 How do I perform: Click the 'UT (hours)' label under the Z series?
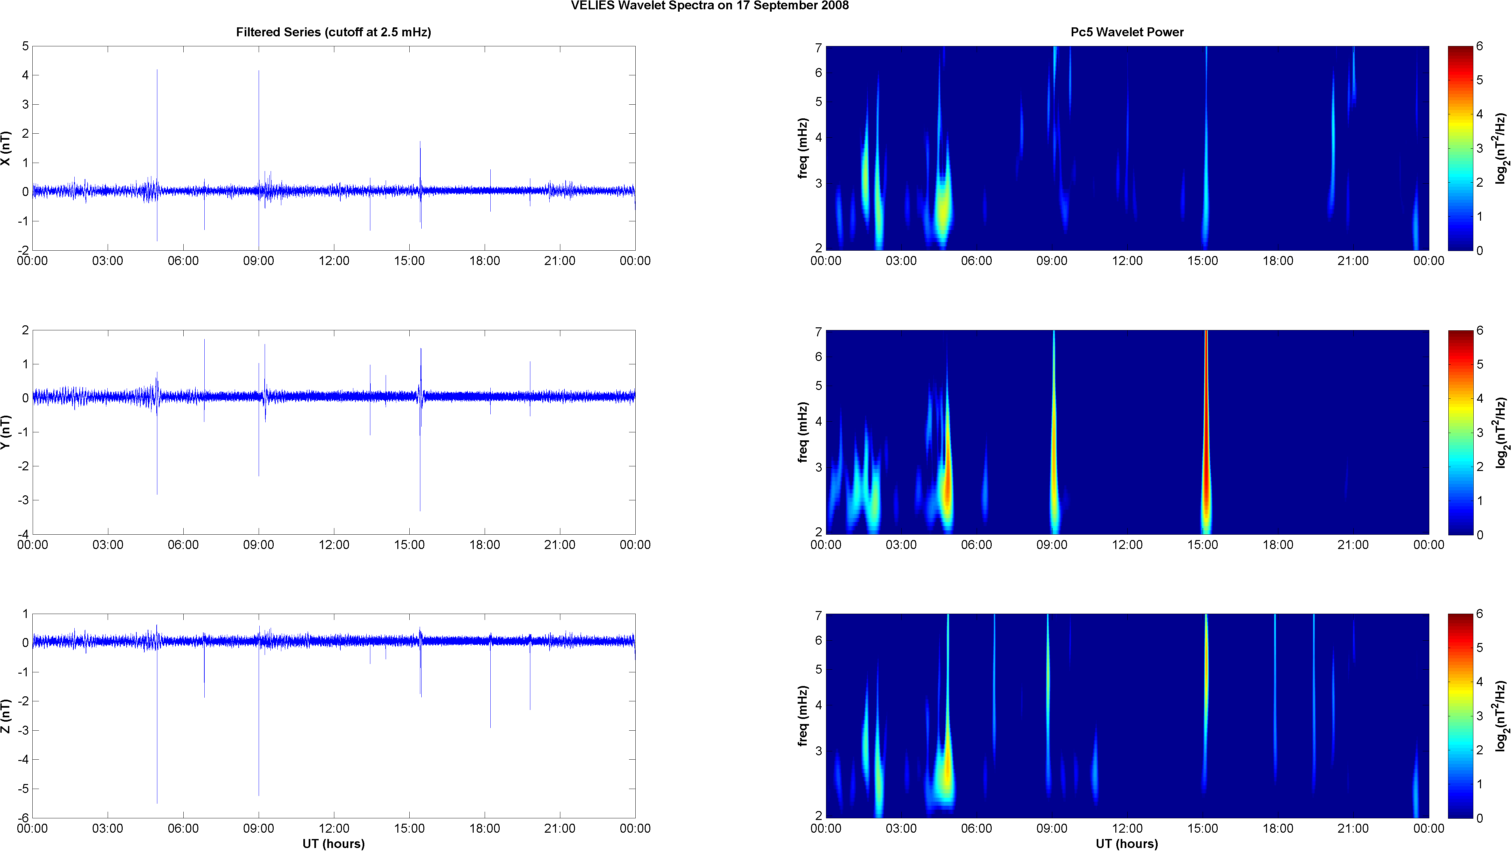point(333,844)
